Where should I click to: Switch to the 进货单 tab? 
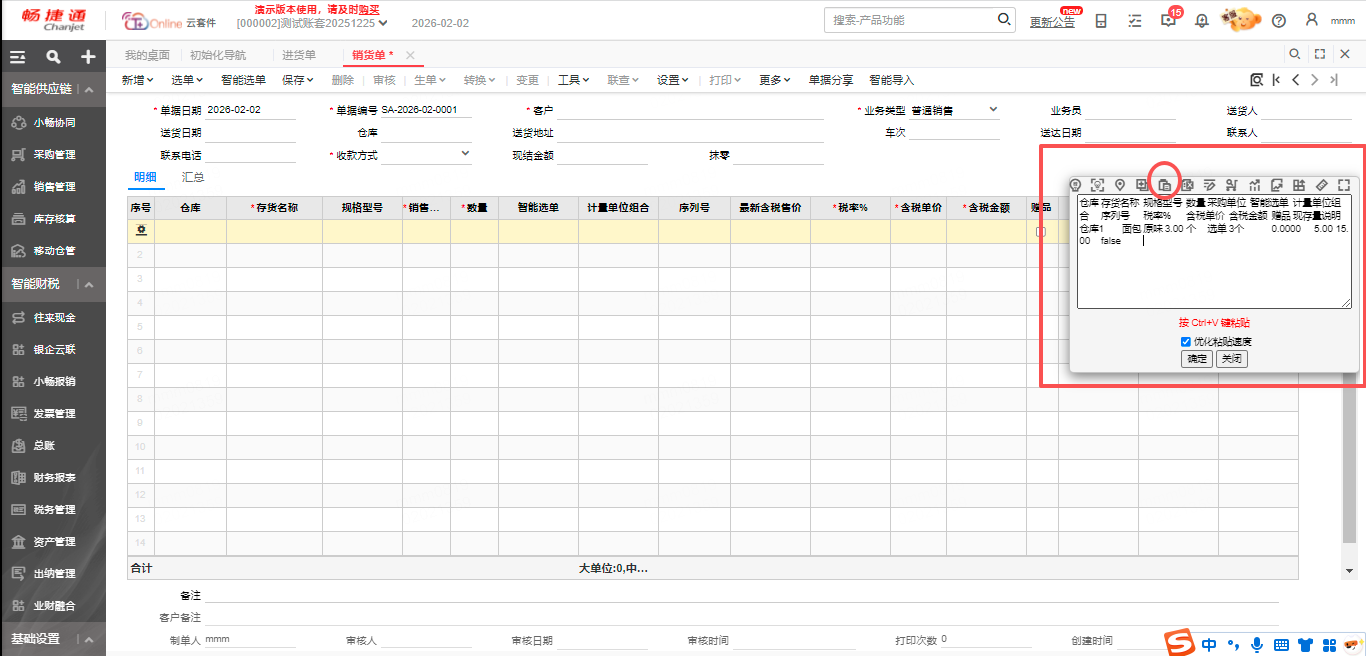(298, 55)
